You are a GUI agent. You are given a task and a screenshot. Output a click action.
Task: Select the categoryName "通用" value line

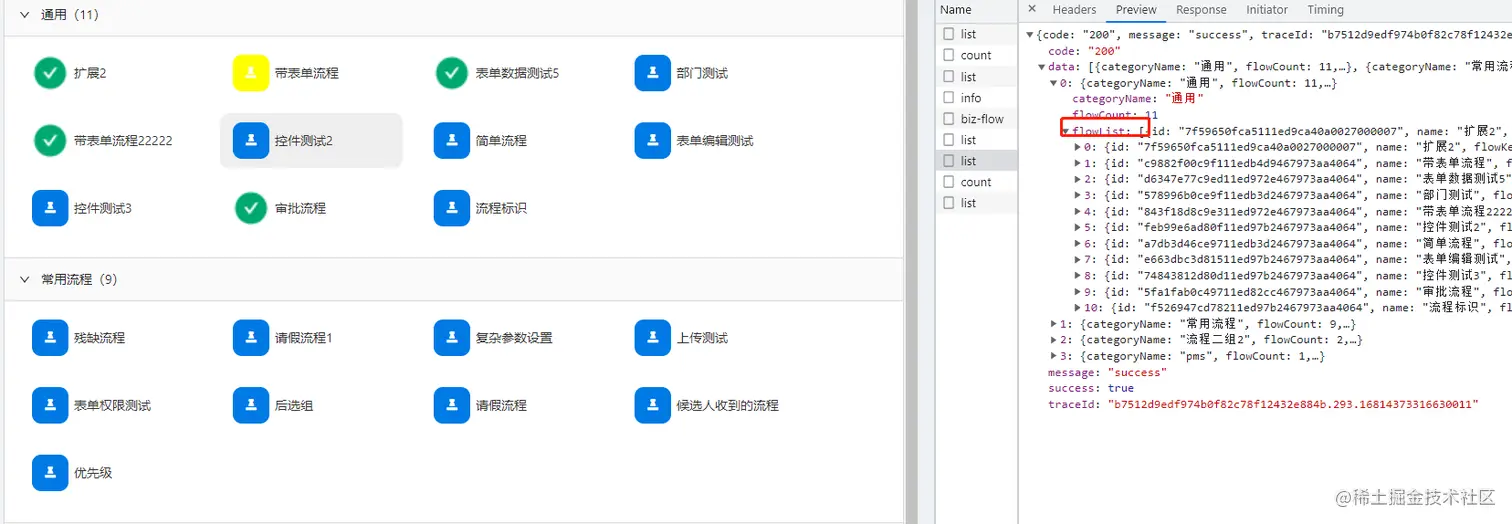tap(1137, 99)
